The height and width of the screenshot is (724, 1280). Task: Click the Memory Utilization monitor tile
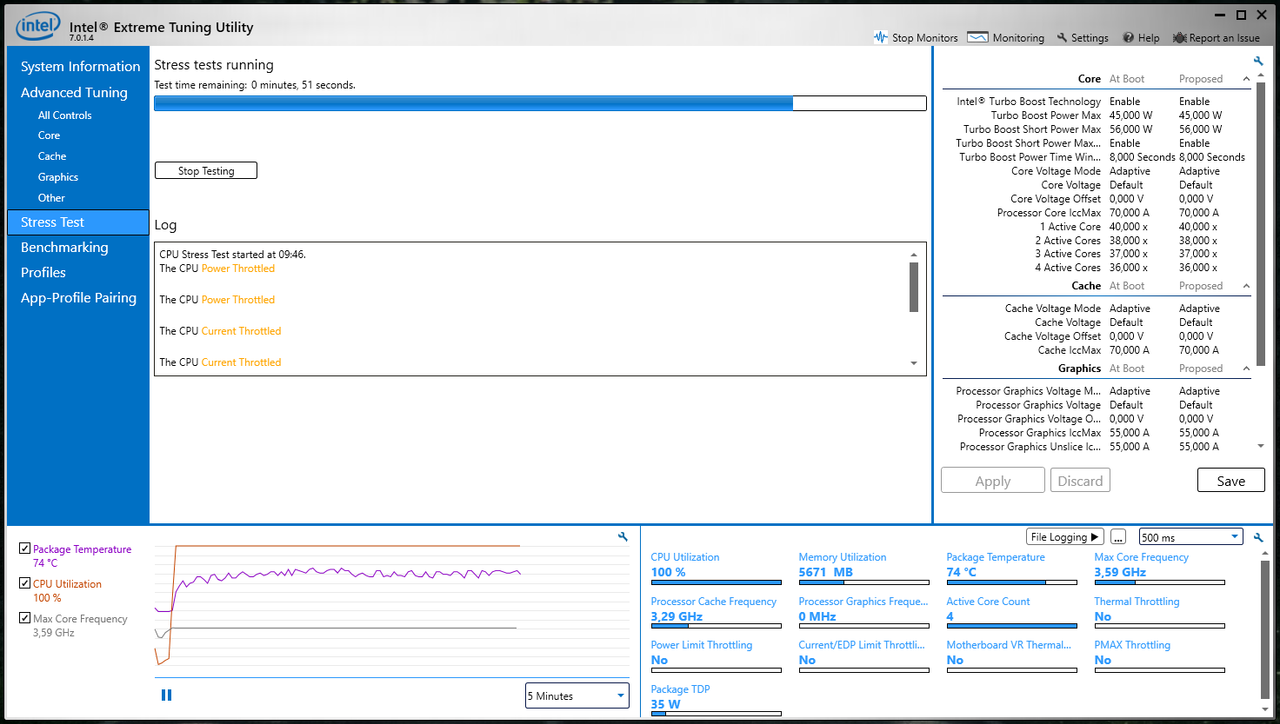[864, 569]
